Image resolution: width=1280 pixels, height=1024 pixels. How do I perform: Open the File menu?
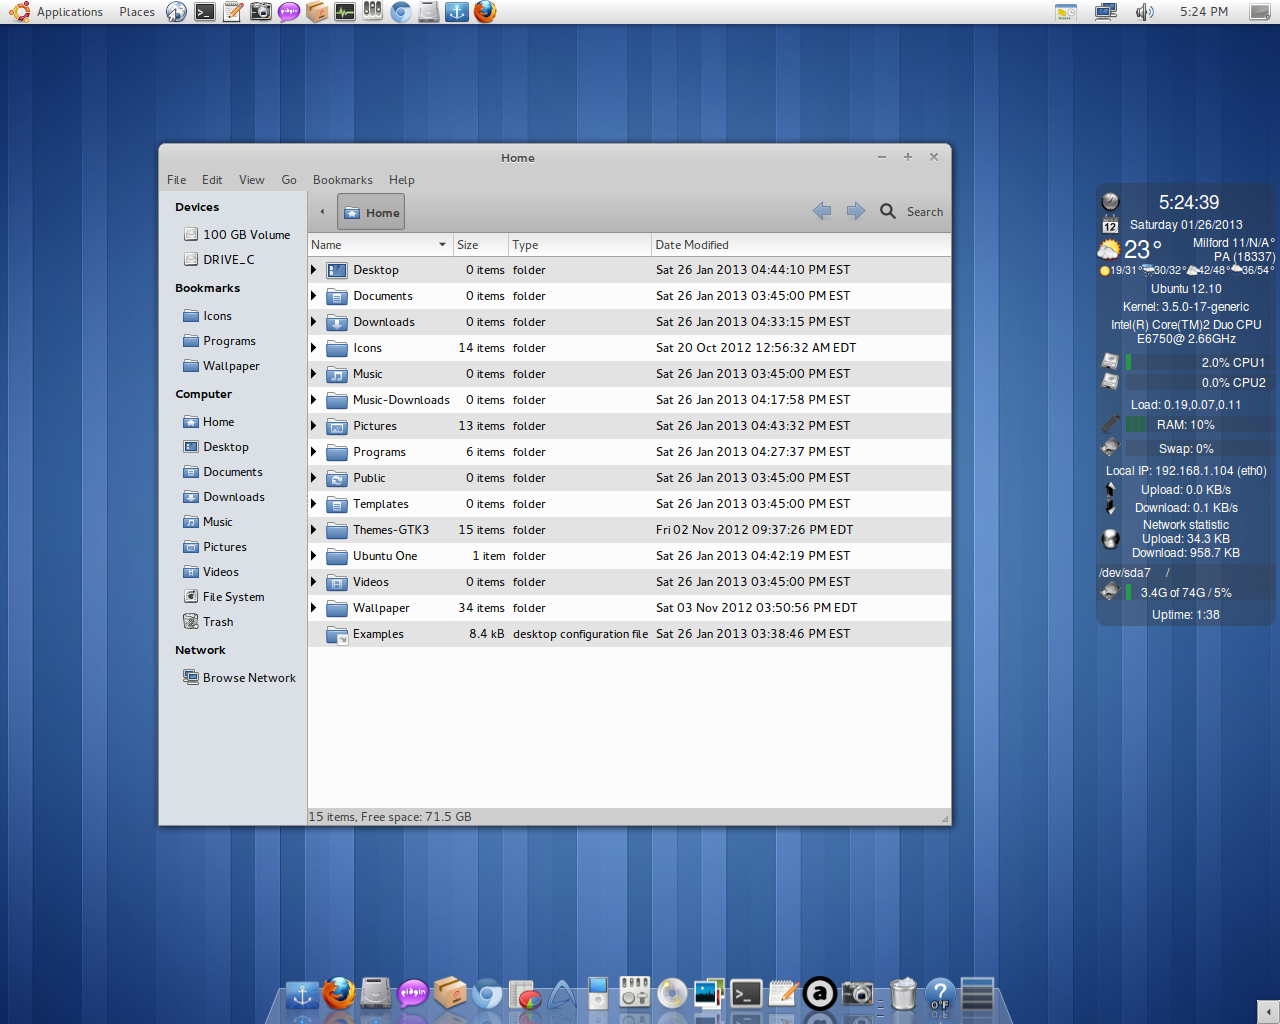pos(176,180)
